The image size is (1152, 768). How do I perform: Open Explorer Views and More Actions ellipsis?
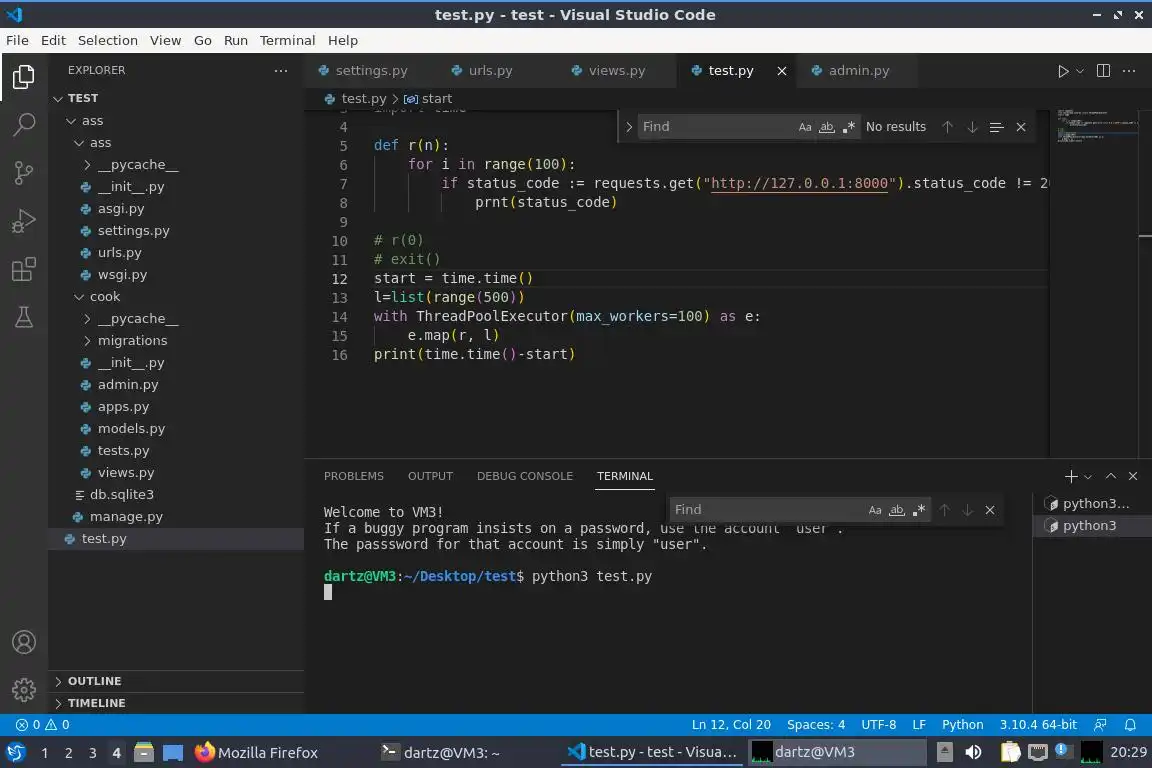(281, 71)
